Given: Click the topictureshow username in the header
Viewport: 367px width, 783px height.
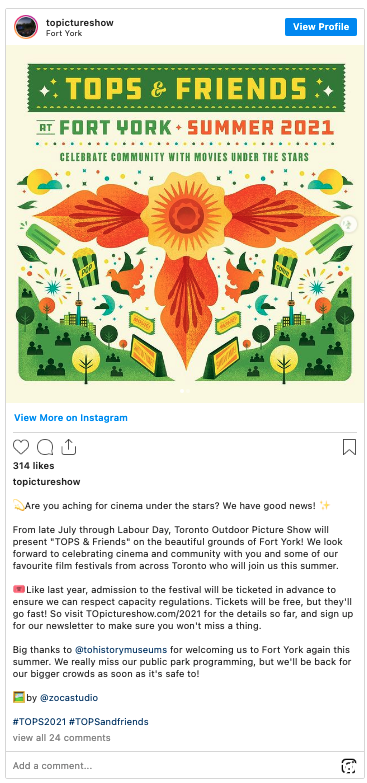Looking at the screenshot, I should tap(80, 22).
